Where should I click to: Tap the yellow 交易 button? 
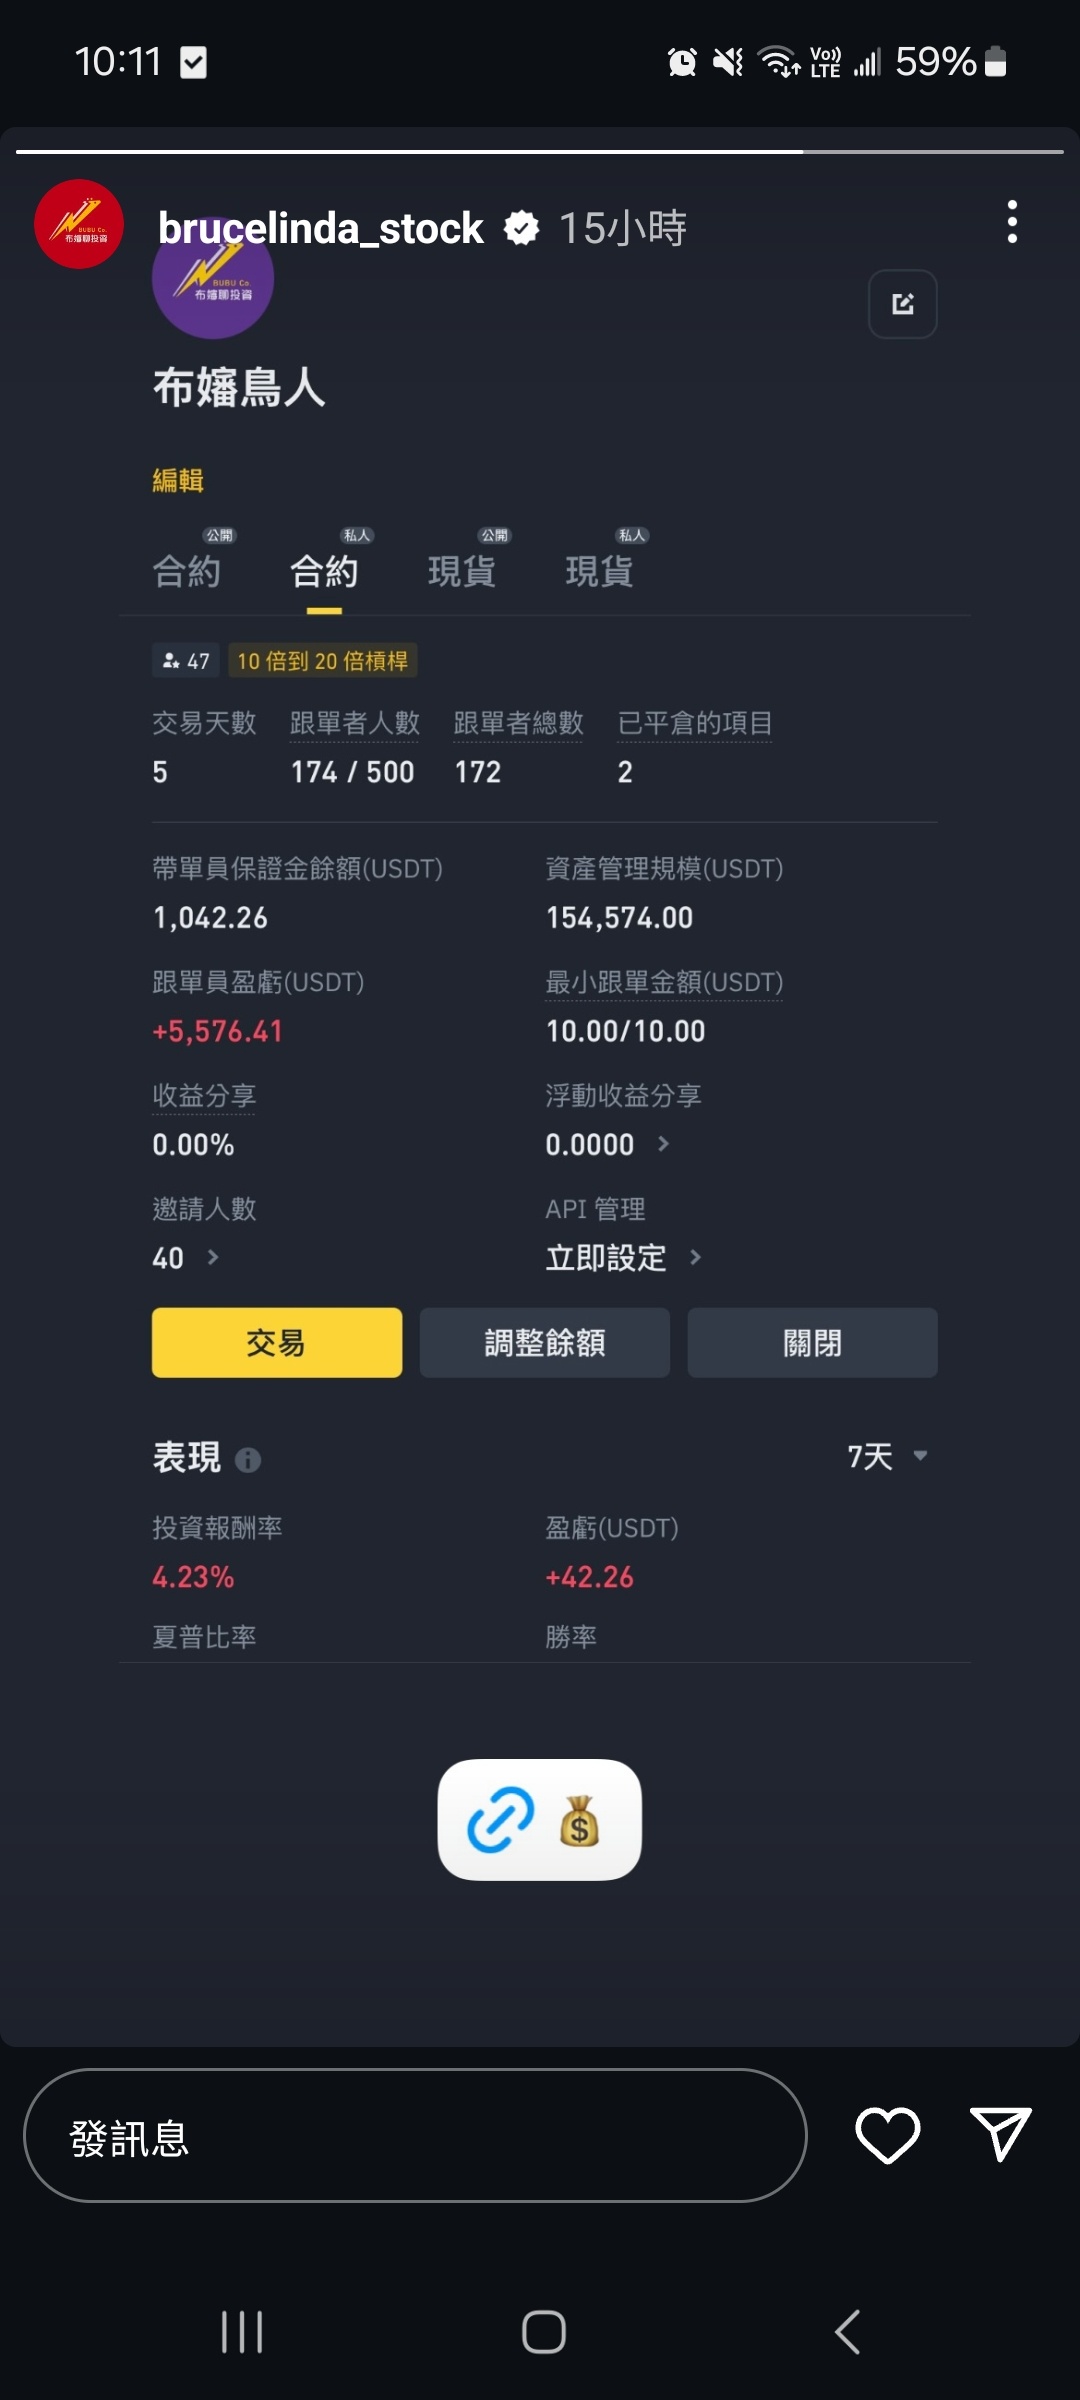coord(277,1342)
